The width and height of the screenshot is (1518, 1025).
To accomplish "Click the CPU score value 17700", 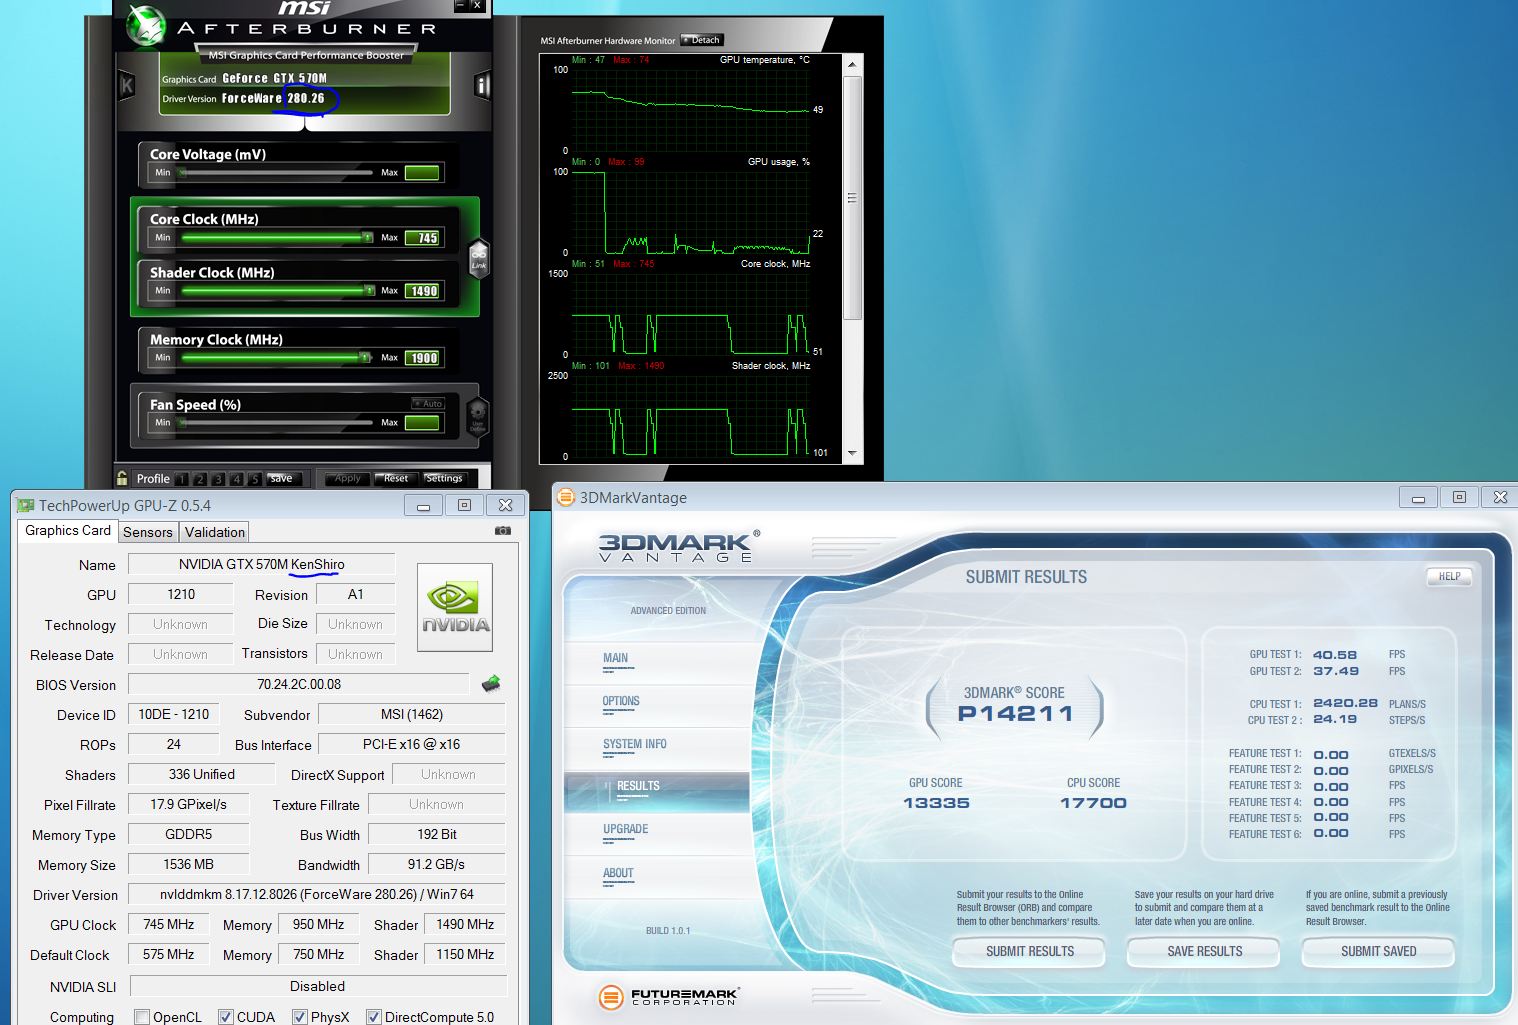I will [x=1093, y=803].
